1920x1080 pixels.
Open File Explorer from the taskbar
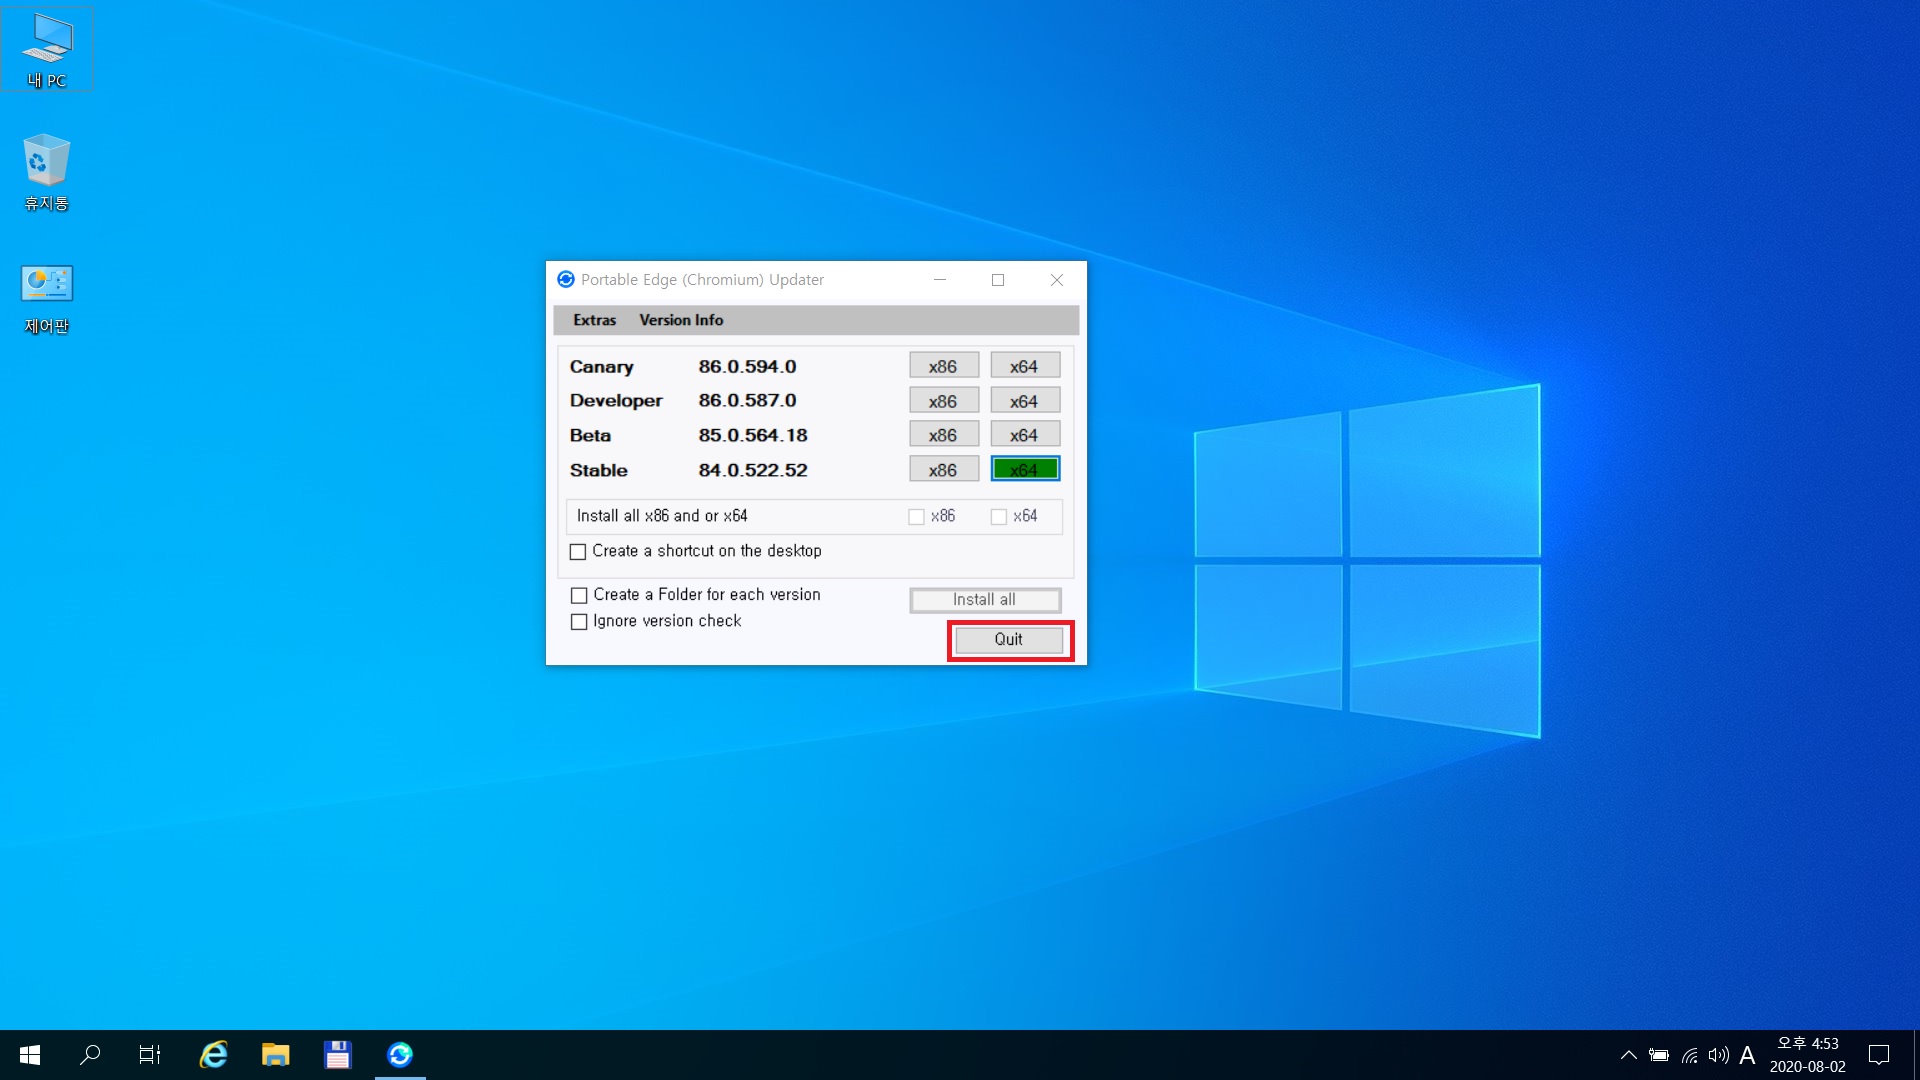pyautogui.click(x=276, y=1055)
